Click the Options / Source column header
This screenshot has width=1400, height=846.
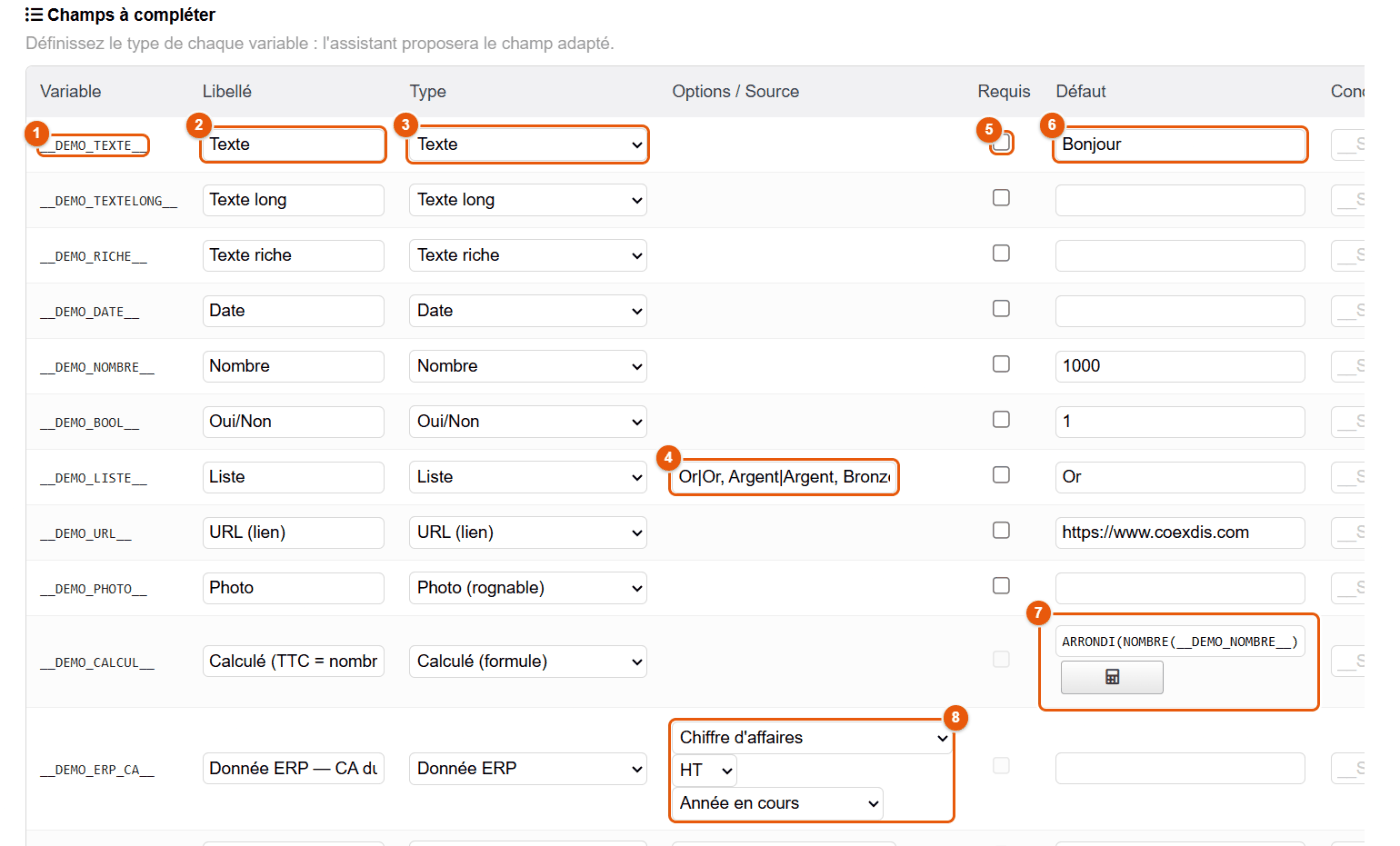coord(736,92)
